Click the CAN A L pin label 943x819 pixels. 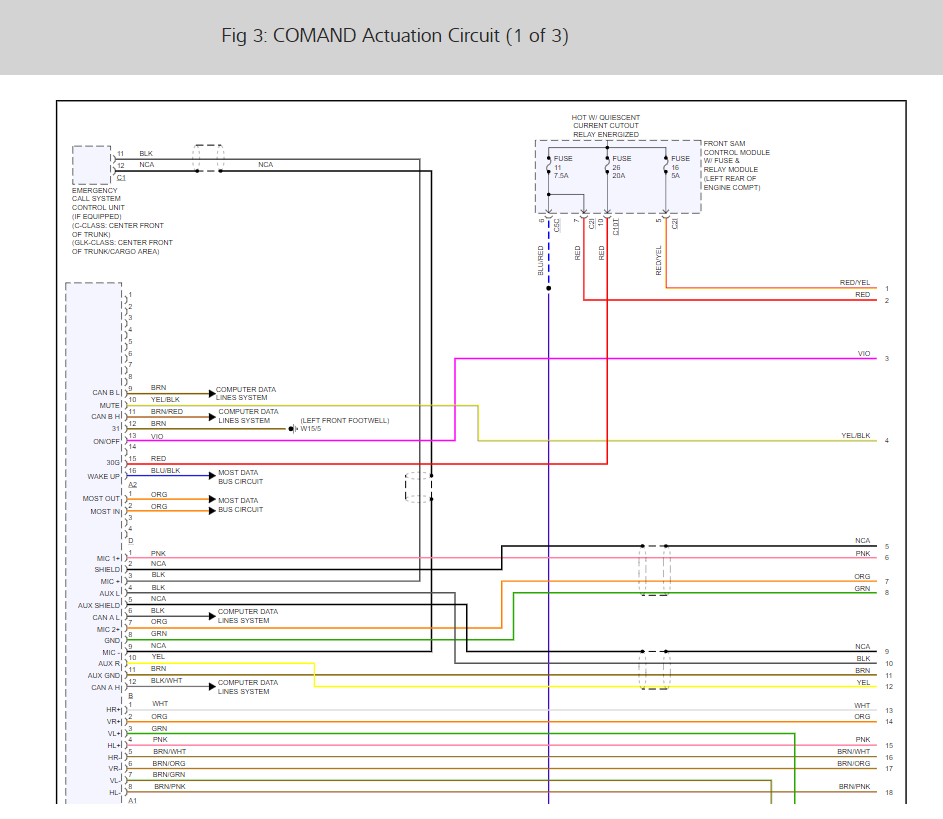coord(106,618)
